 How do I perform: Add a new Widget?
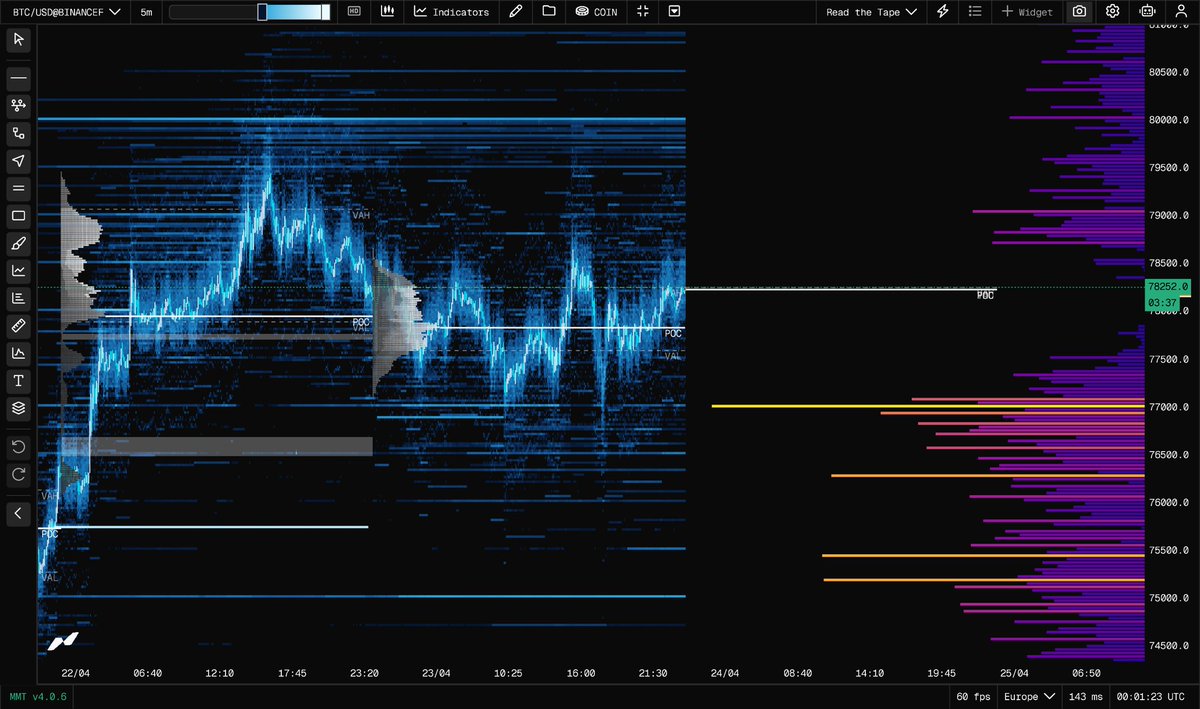[1027, 12]
